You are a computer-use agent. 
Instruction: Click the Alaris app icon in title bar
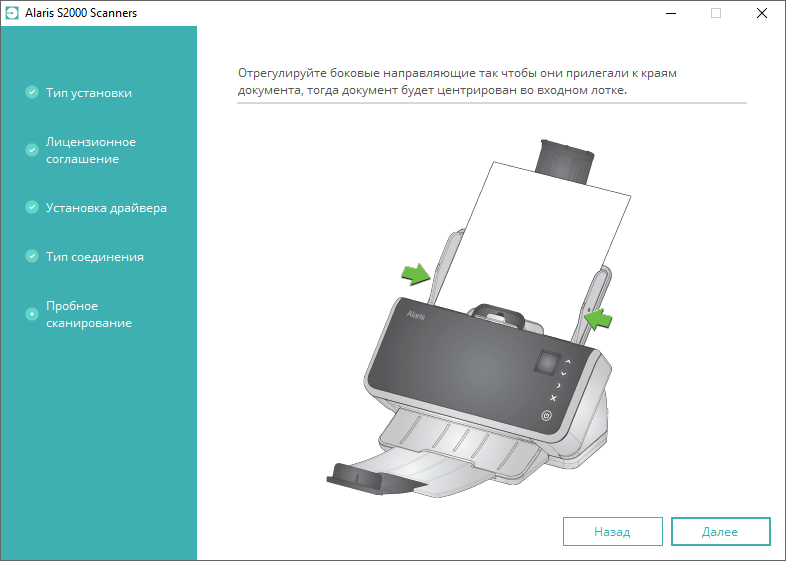[x=12, y=13]
